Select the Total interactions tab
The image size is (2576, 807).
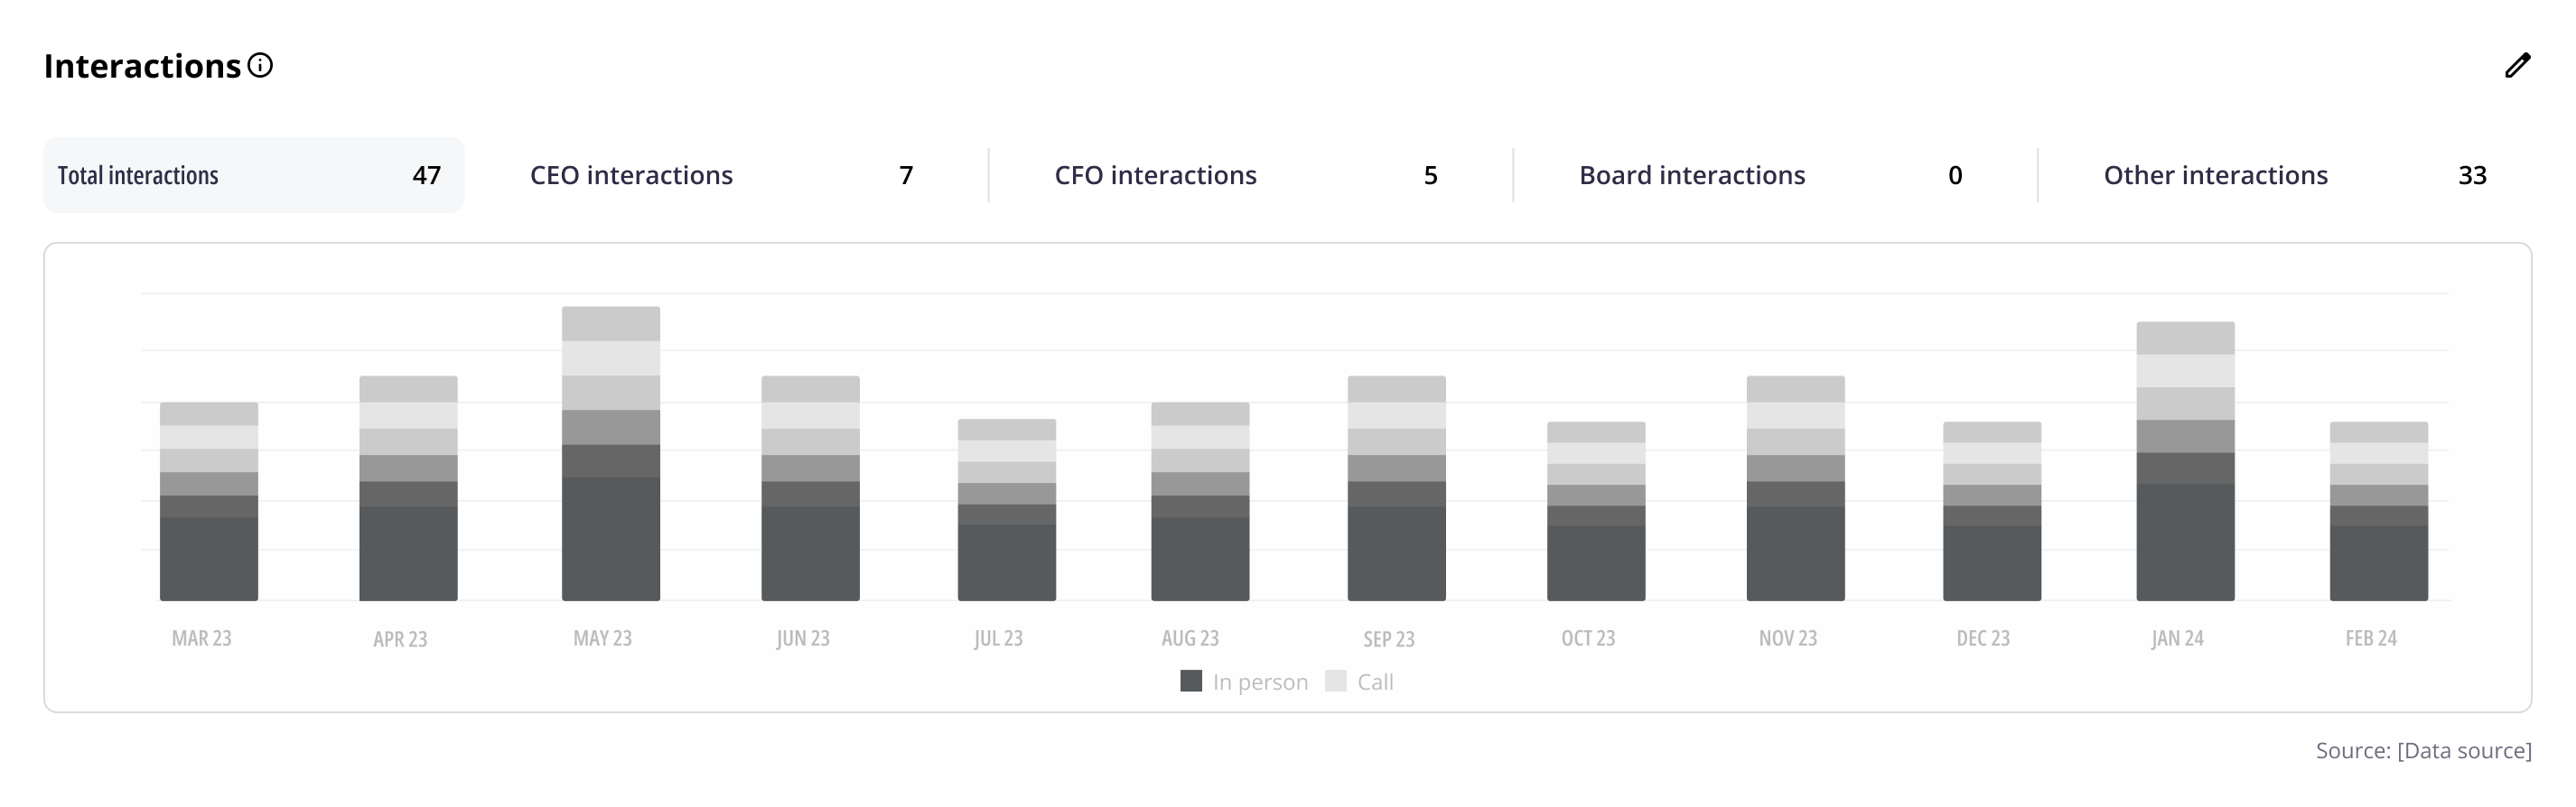pyautogui.click(x=253, y=175)
